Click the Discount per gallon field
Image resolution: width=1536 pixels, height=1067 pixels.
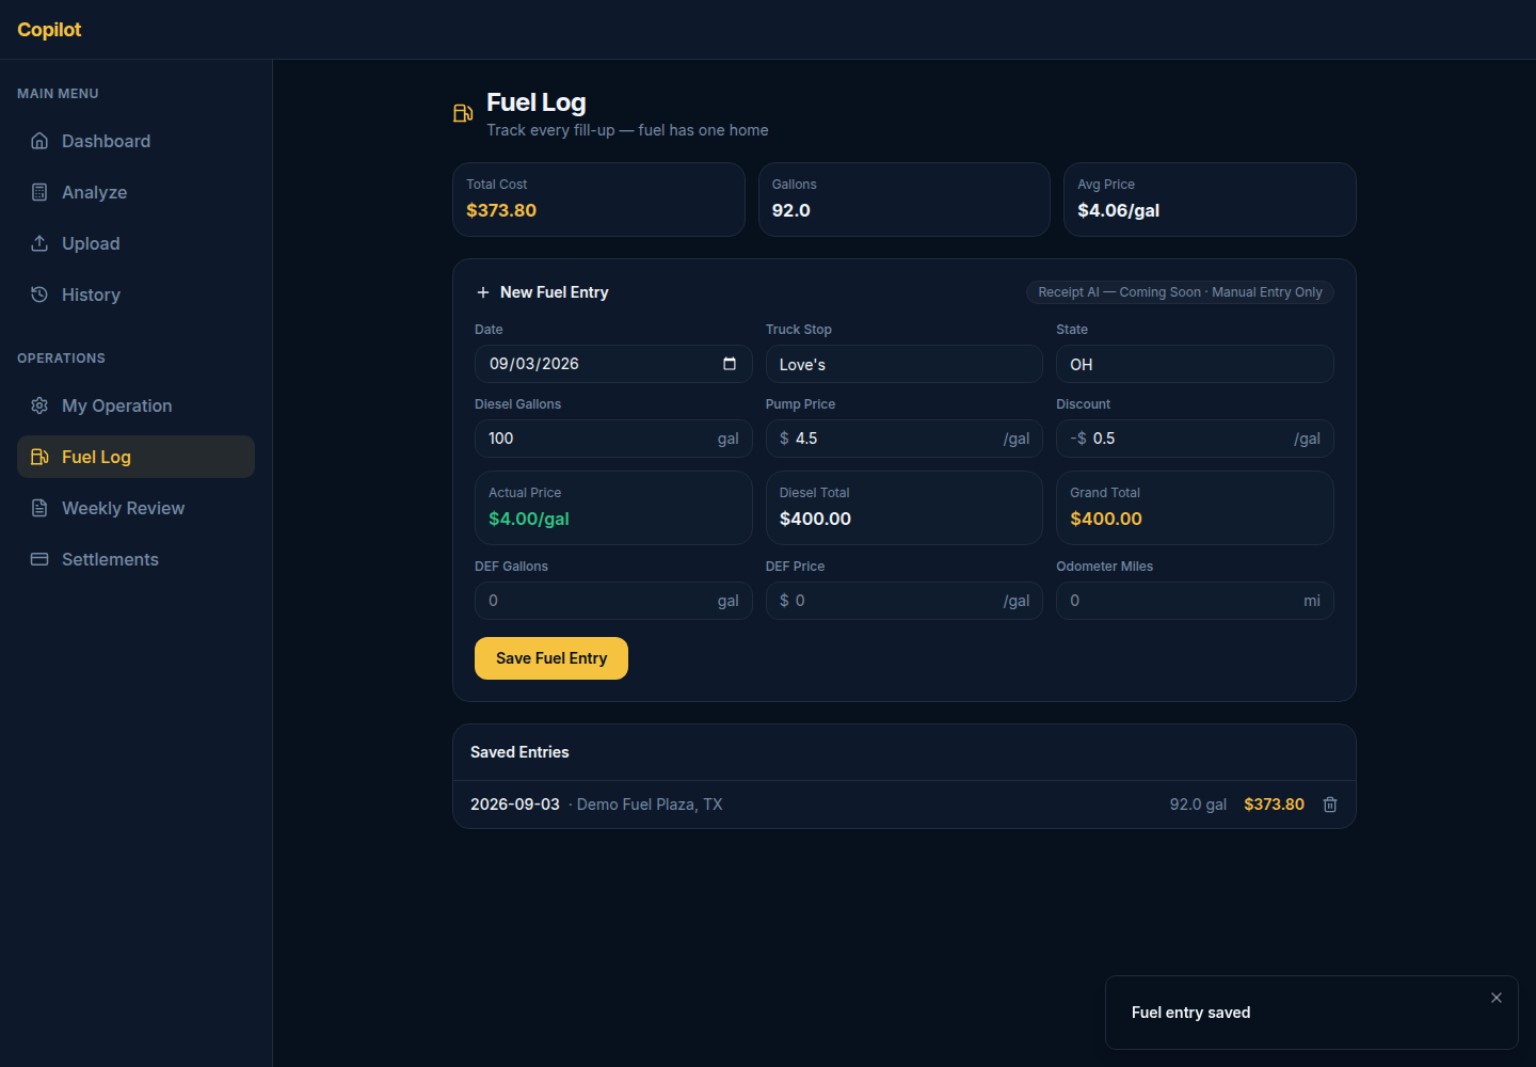pos(1195,438)
